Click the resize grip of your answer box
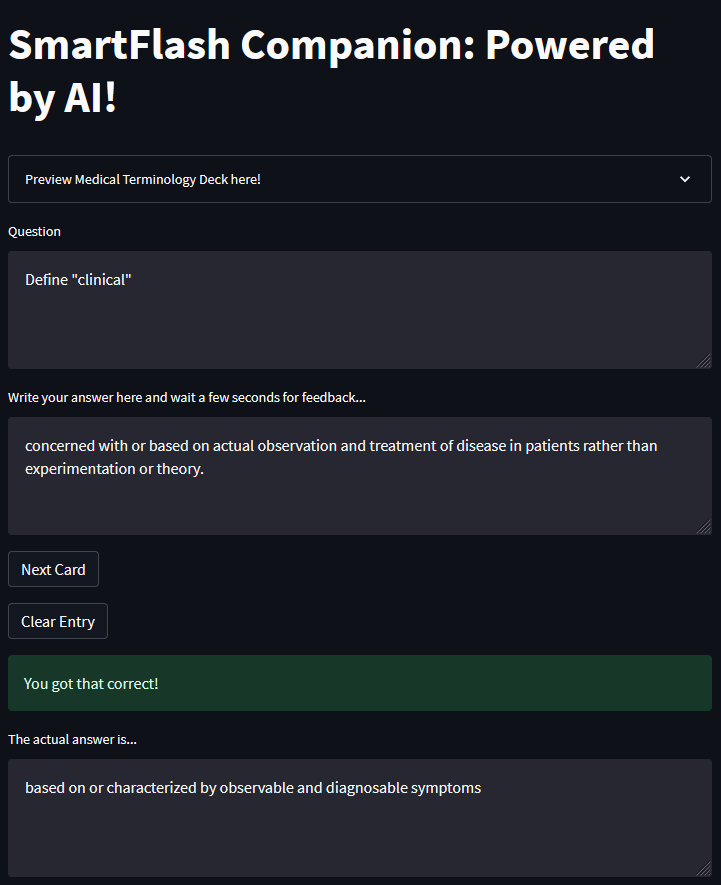Screen dimensions: 721x885 (703, 527)
